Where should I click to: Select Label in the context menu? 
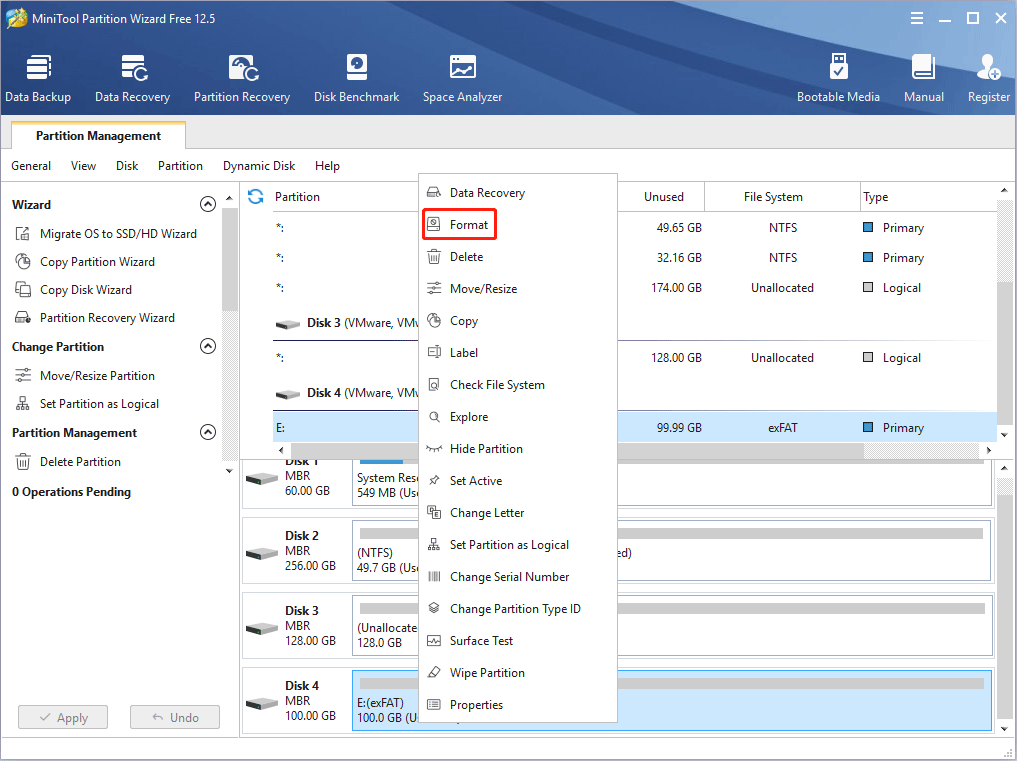(x=518, y=353)
